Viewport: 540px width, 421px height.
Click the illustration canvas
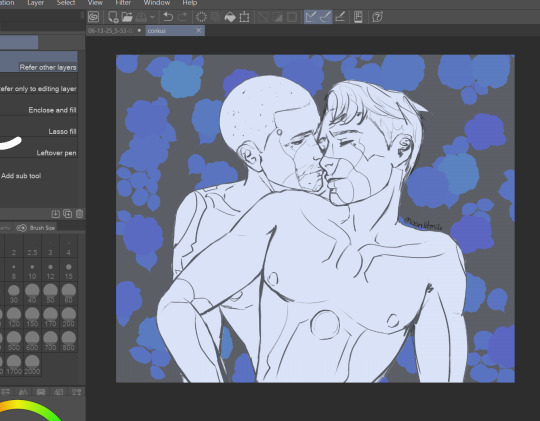pos(315,218)
